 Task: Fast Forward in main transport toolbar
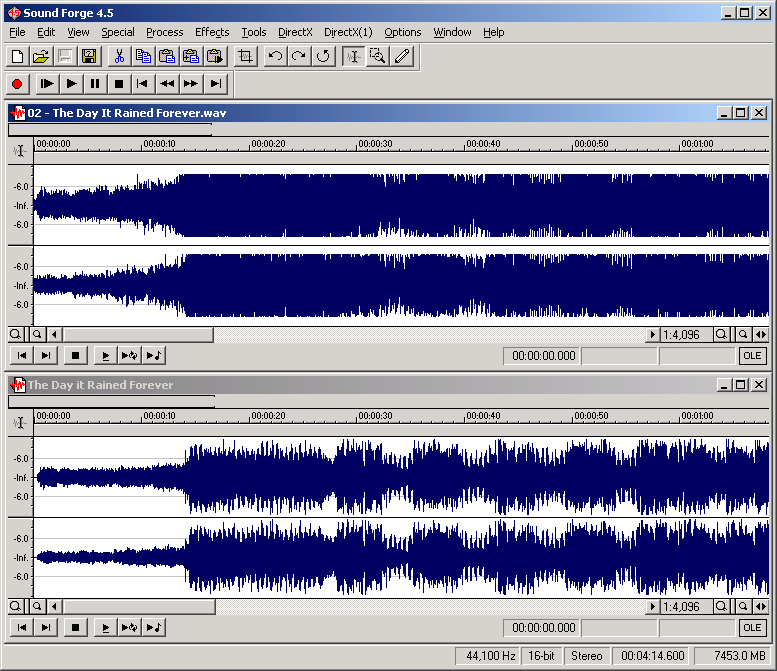click(x=191, y=84)
